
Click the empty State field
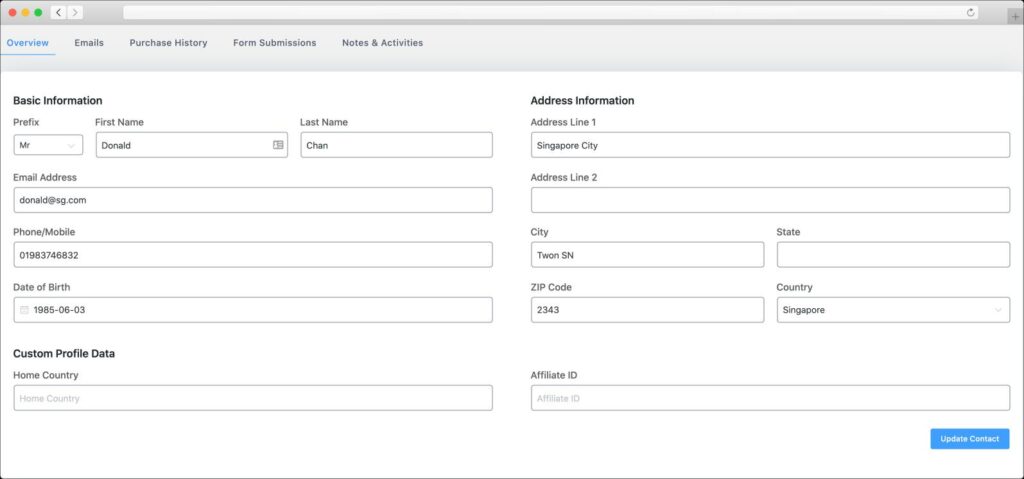893,255
